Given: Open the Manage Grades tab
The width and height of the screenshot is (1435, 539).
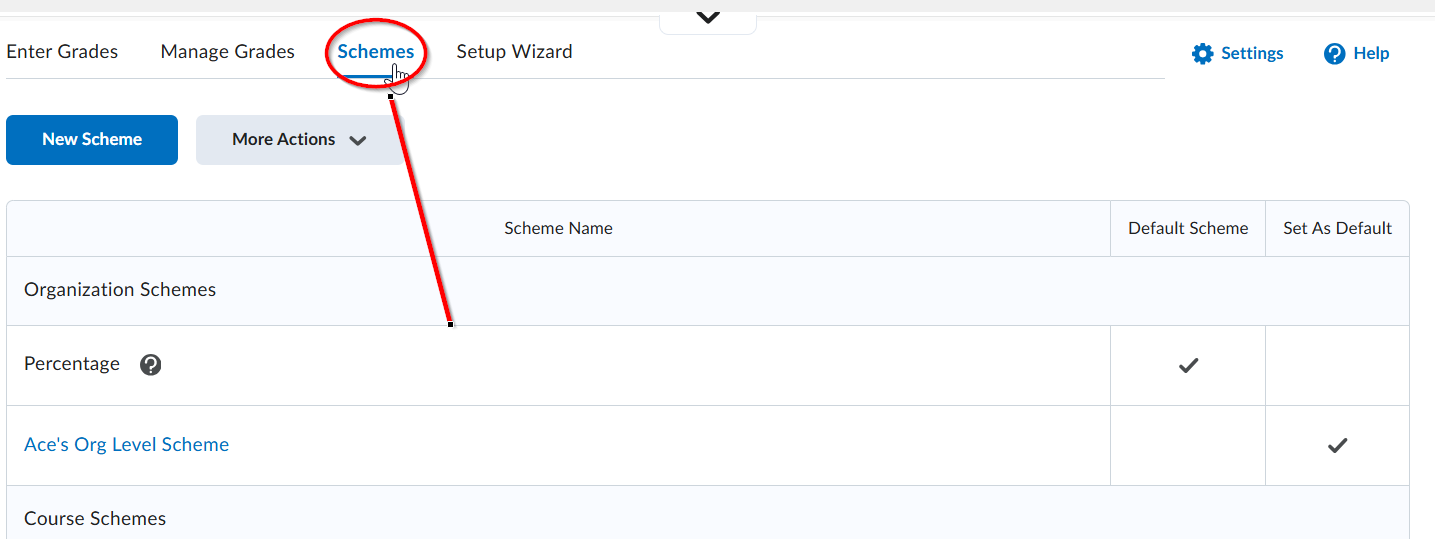Looking at the screenshot, I should 228,52.
